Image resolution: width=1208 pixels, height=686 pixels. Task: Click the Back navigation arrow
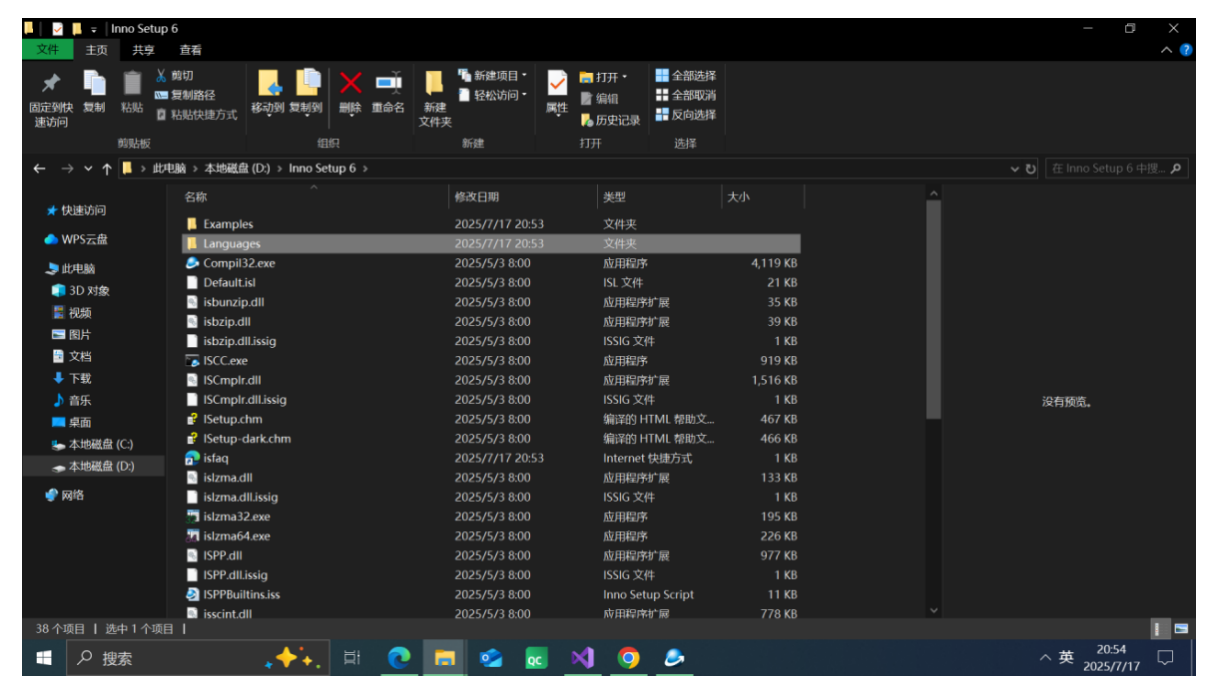tap(40, 169)
